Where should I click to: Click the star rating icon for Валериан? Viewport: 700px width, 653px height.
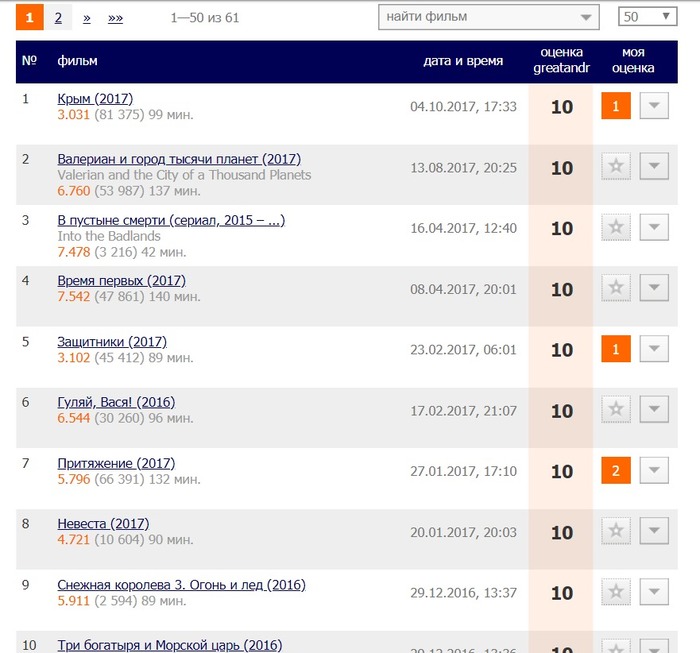tap(616, 167)
